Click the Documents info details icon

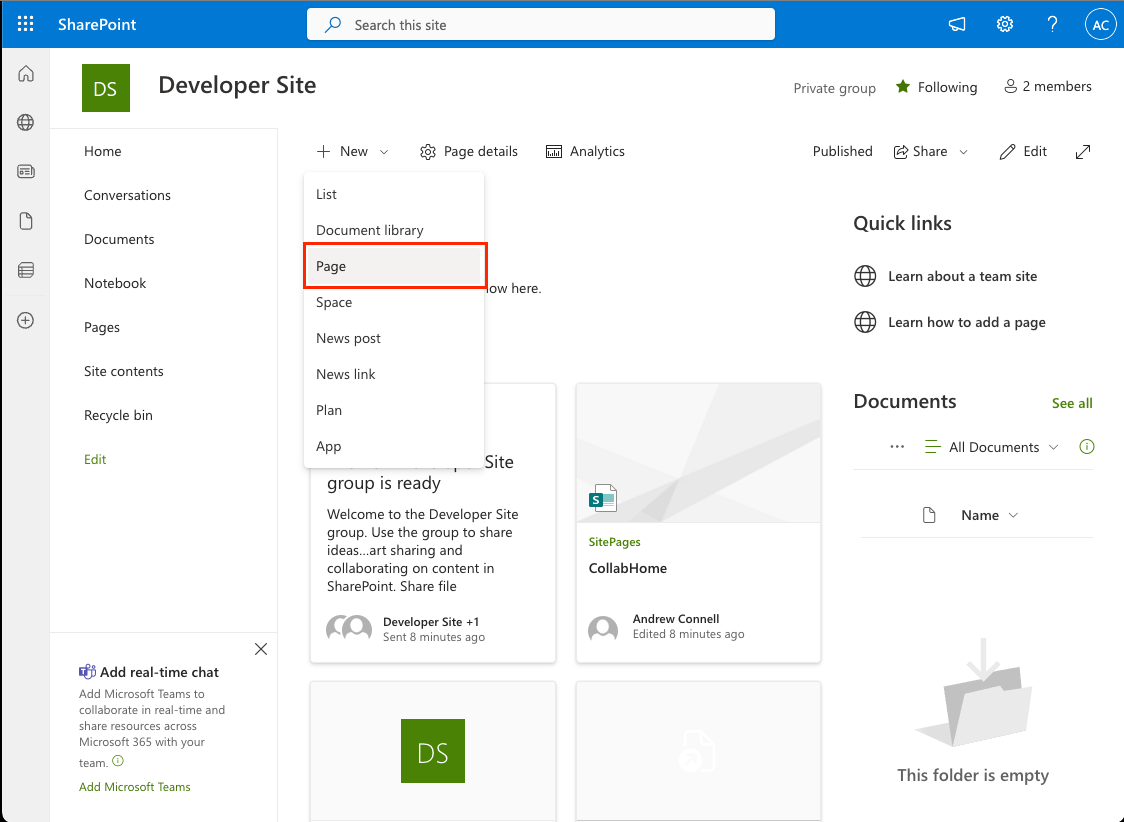(x=1087, y=446)
